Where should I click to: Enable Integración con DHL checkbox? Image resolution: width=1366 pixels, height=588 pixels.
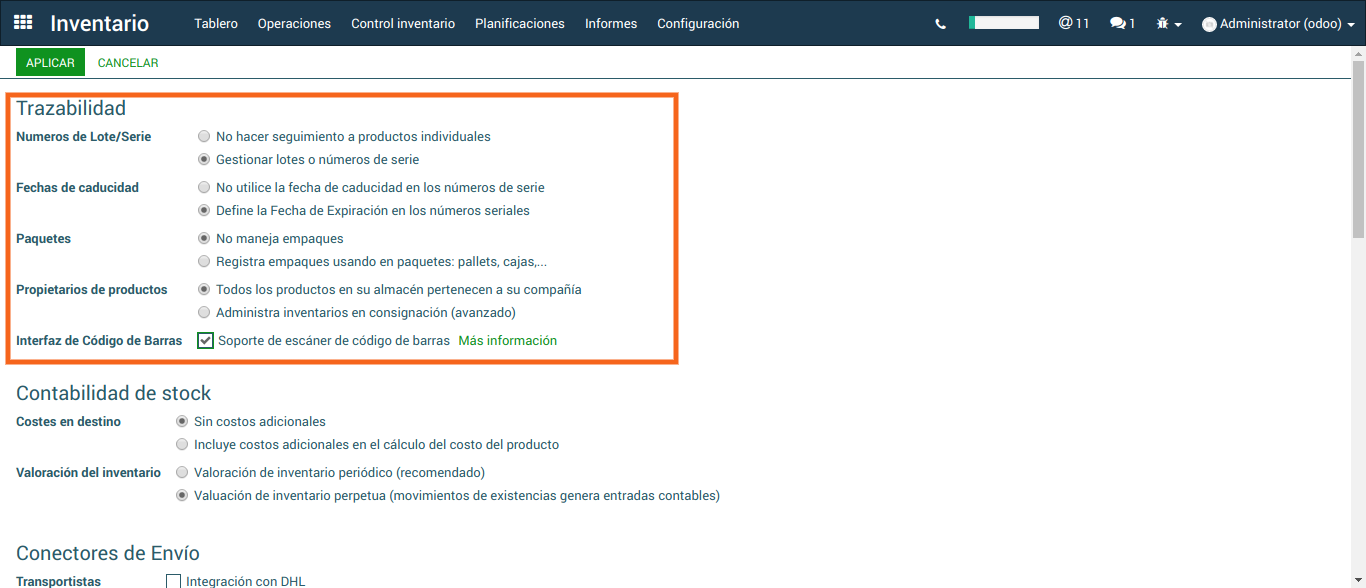coord(174,581)
